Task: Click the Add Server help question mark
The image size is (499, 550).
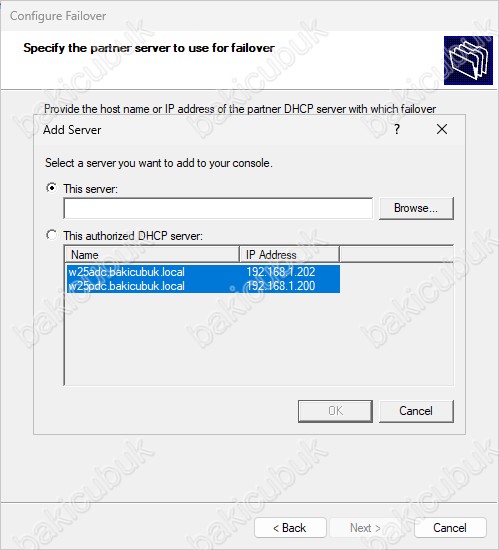Action: click(397, 129)
